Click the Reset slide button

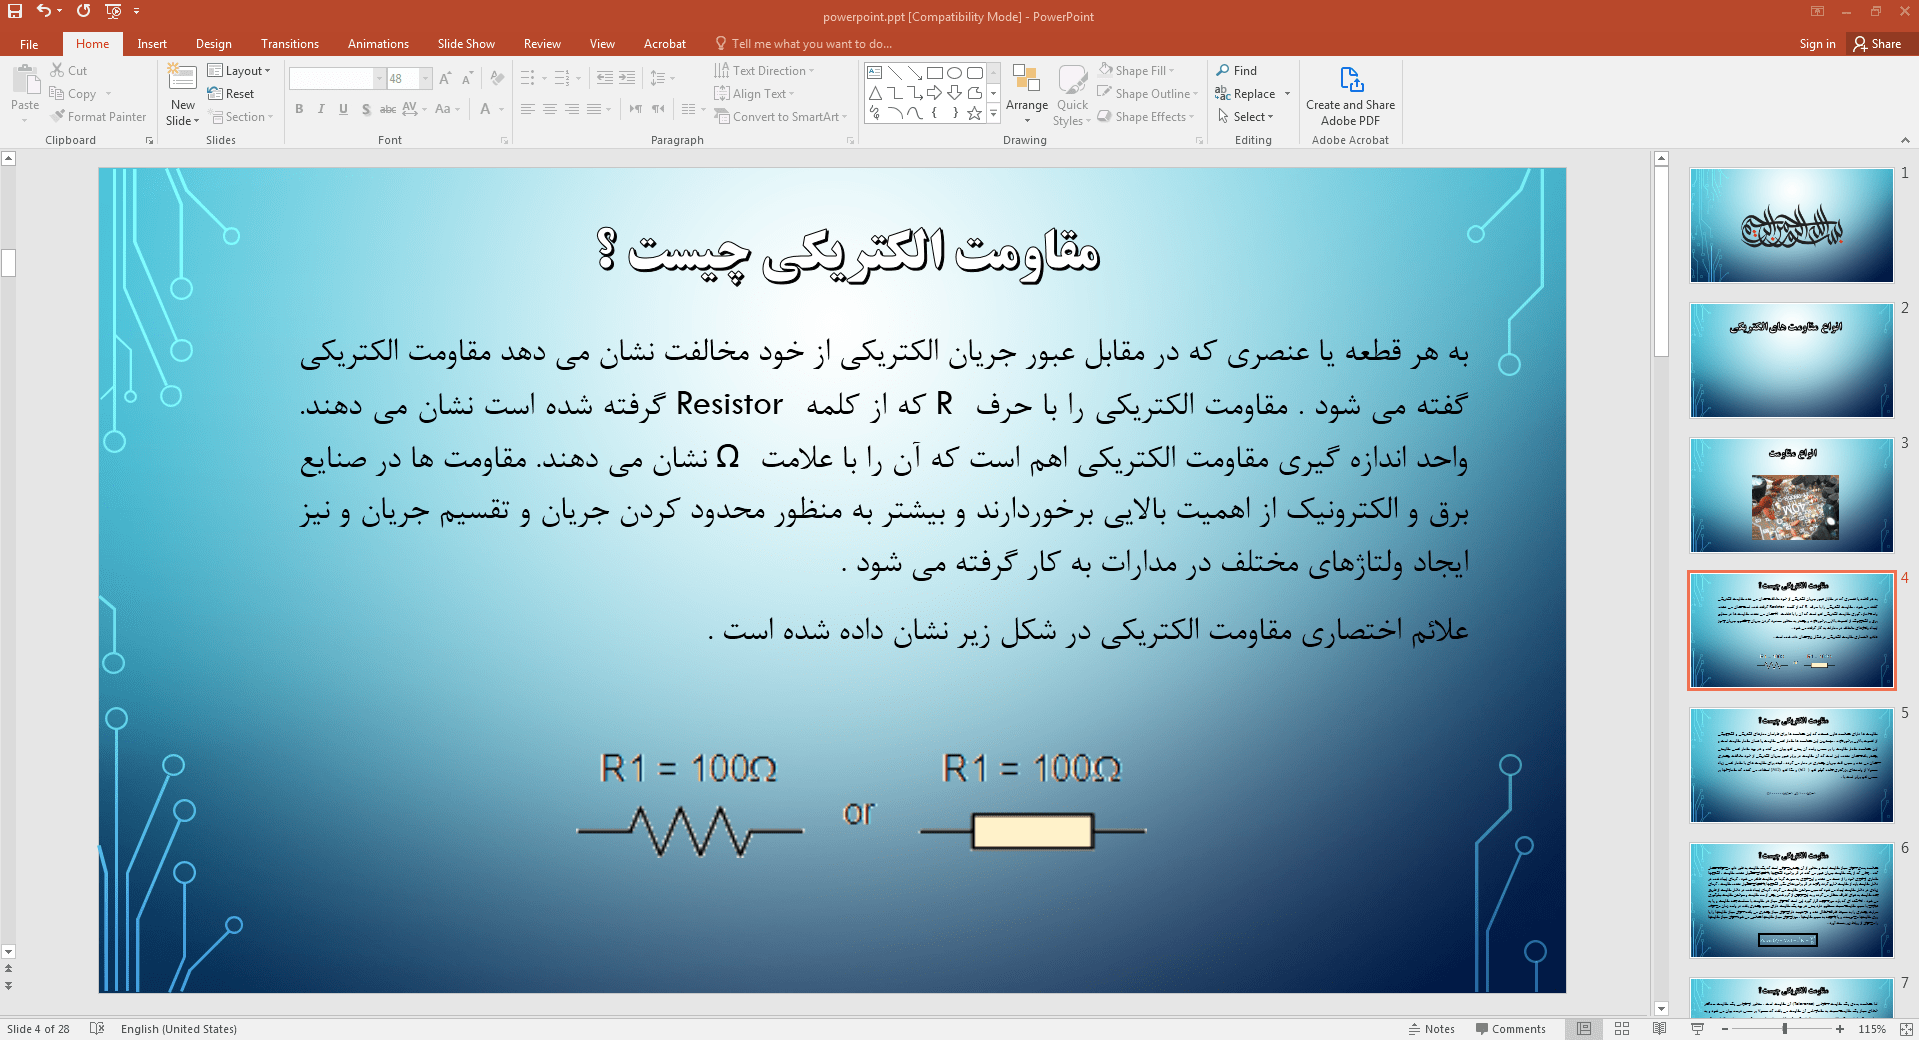point(231,93)
